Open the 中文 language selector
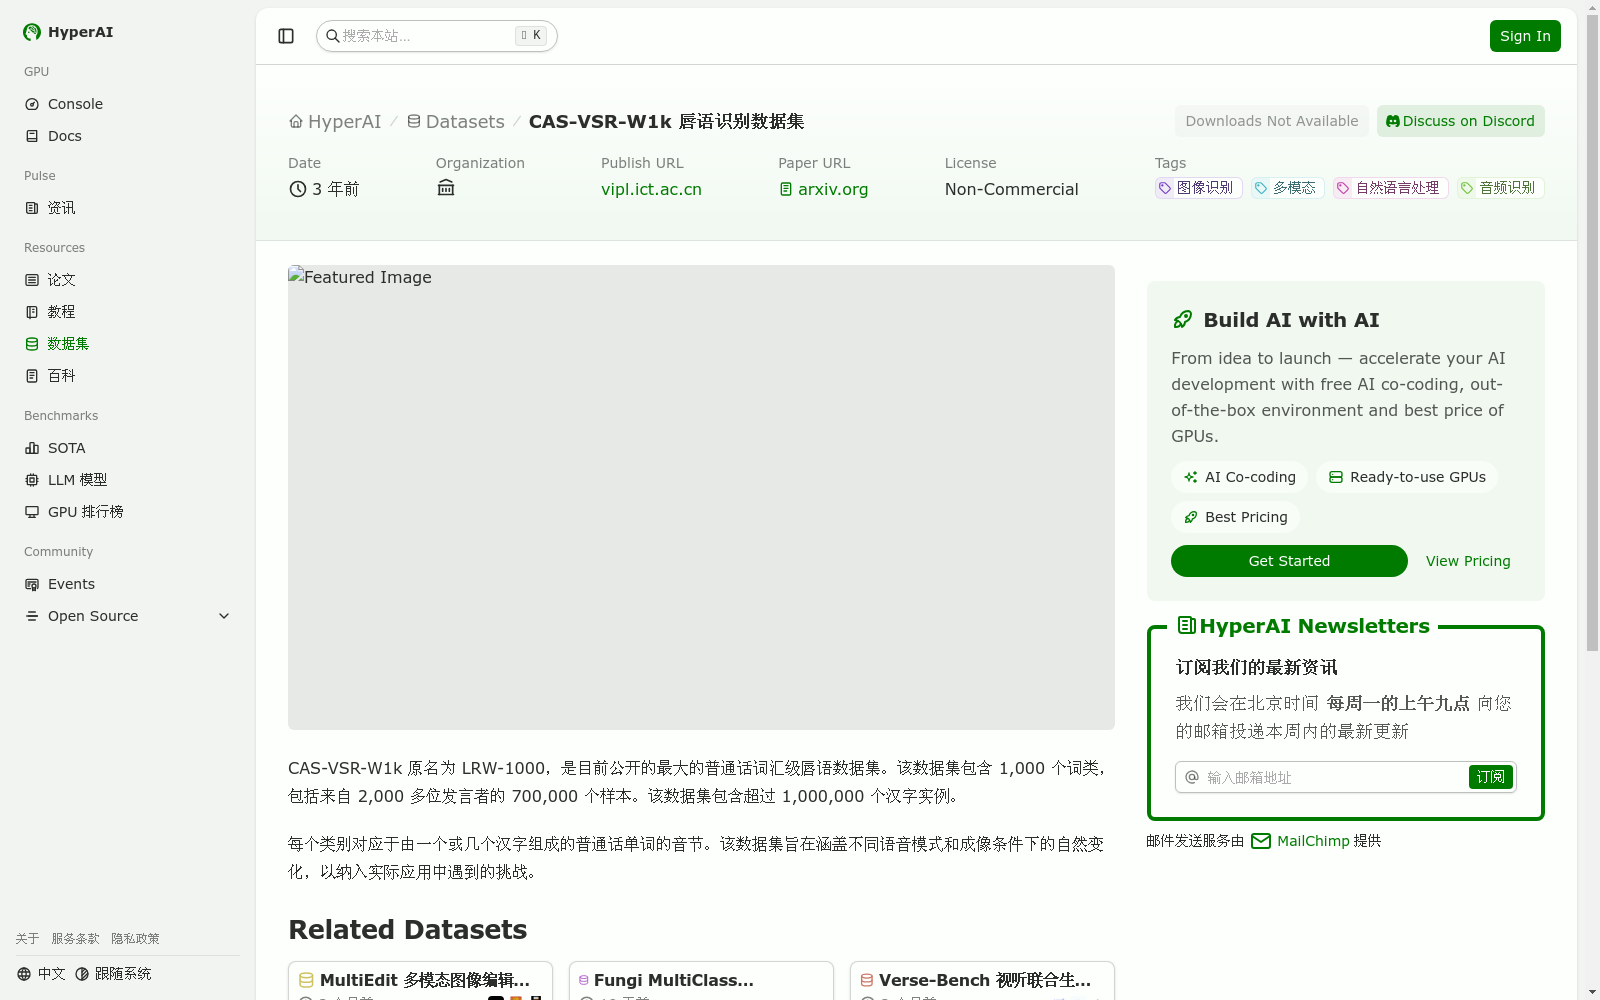 (x=41, y=974)
